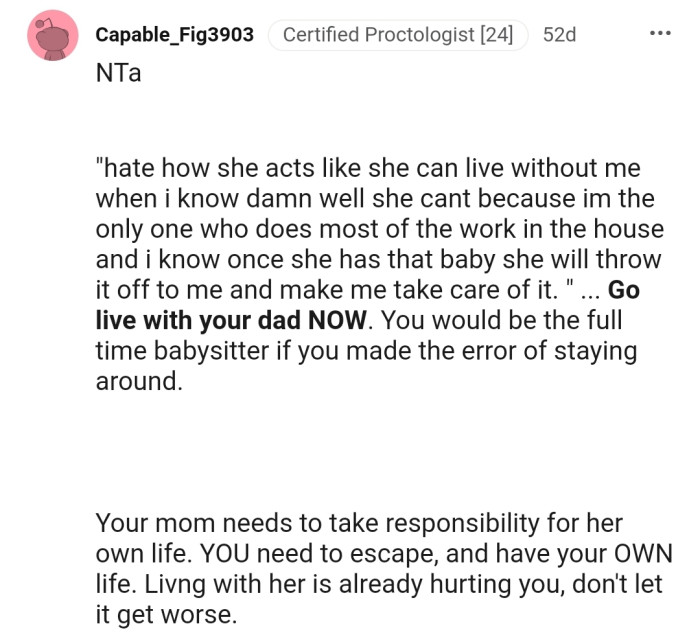The height and width of the screenshot is (635, 700).
Task: Click the NTa verdict text
Action: click(x=118, y=76)
